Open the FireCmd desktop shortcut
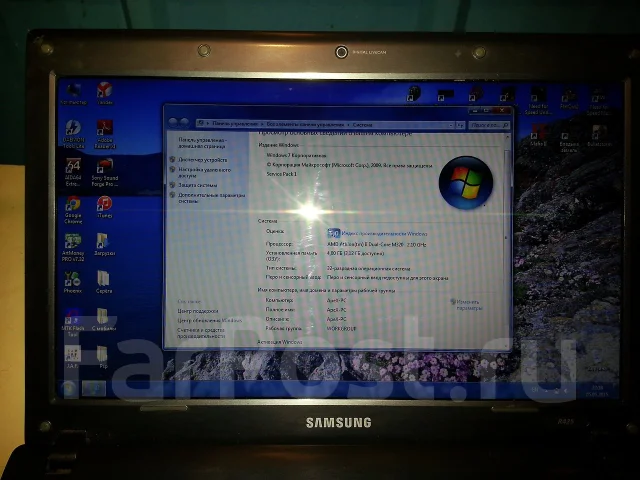Viewport: 640px width, 480px height. click(x=569, y=99)
